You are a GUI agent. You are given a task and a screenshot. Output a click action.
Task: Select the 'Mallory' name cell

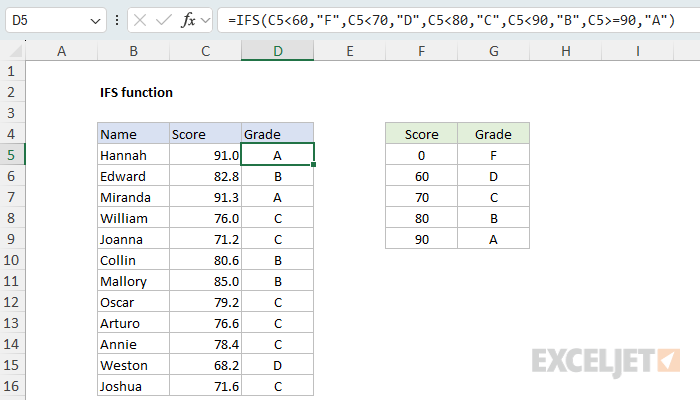point(133,281)
